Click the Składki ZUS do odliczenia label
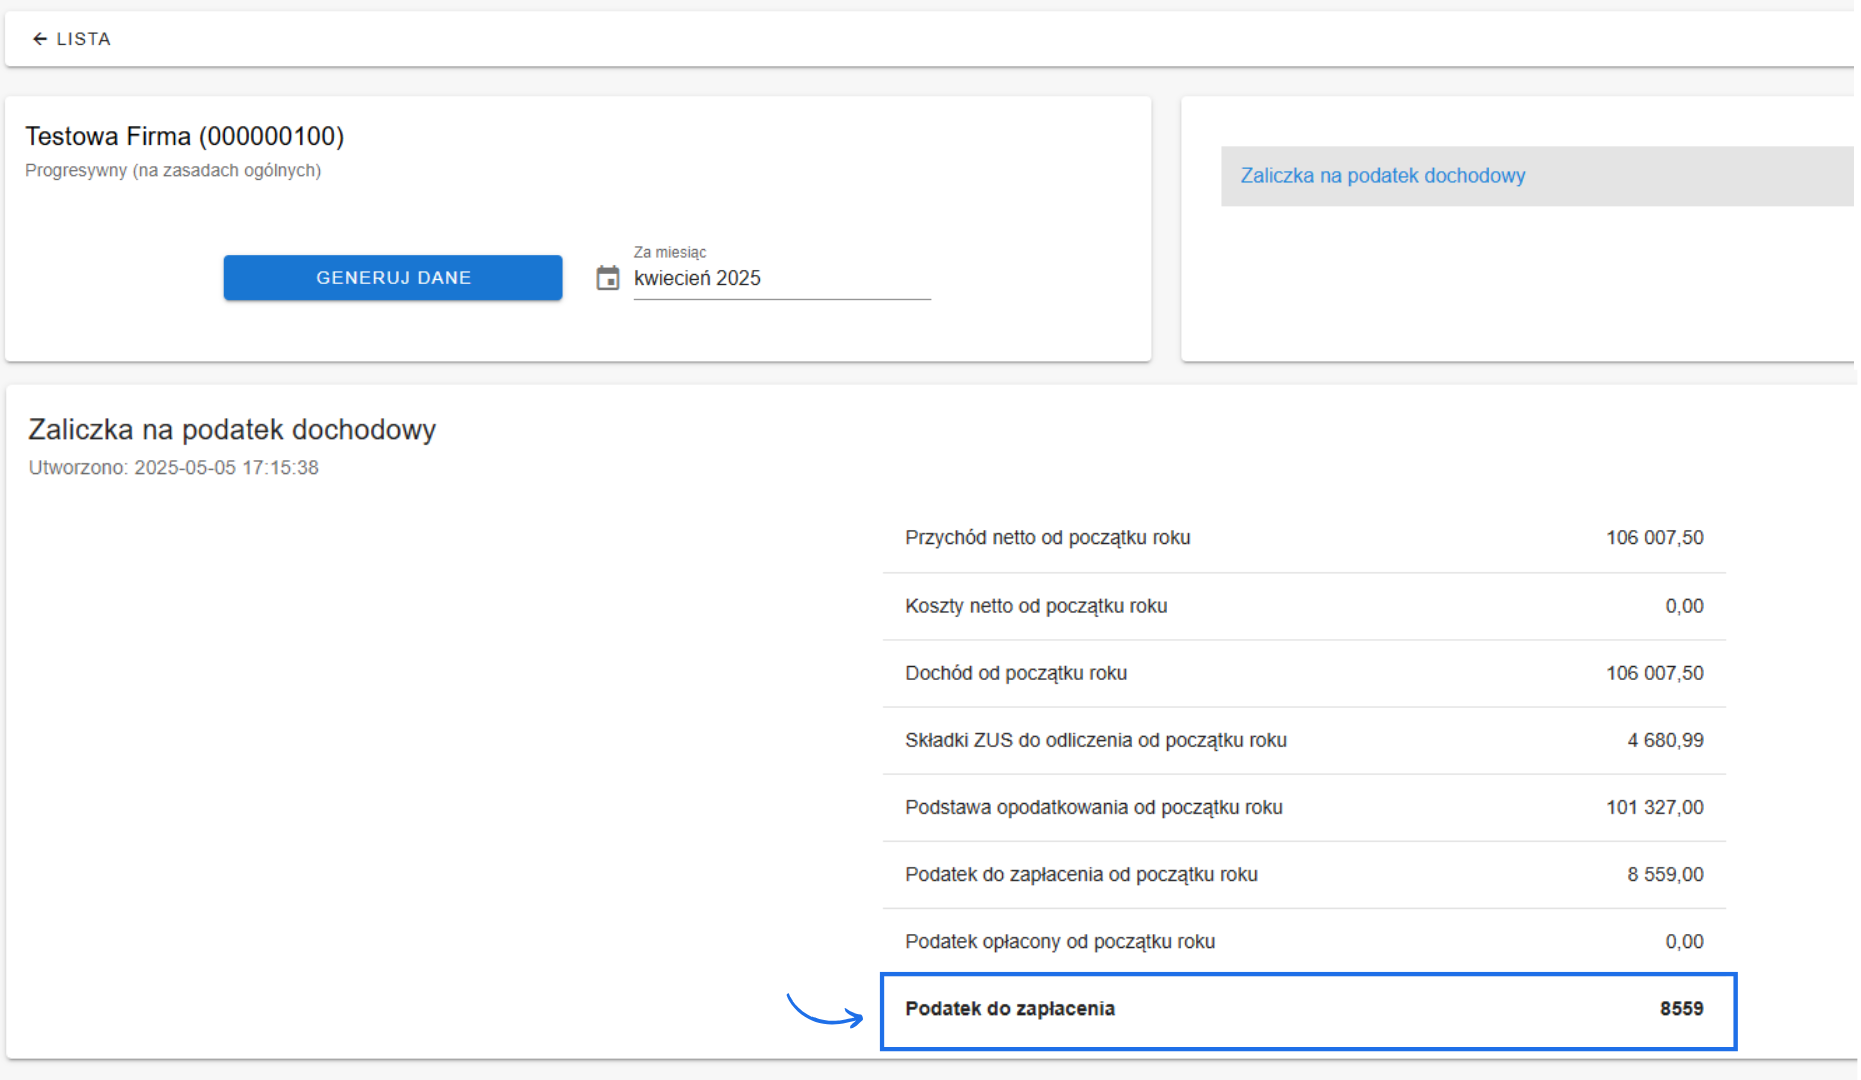This screenshot has width=1861, height=1080. (x=1095, y=740)
